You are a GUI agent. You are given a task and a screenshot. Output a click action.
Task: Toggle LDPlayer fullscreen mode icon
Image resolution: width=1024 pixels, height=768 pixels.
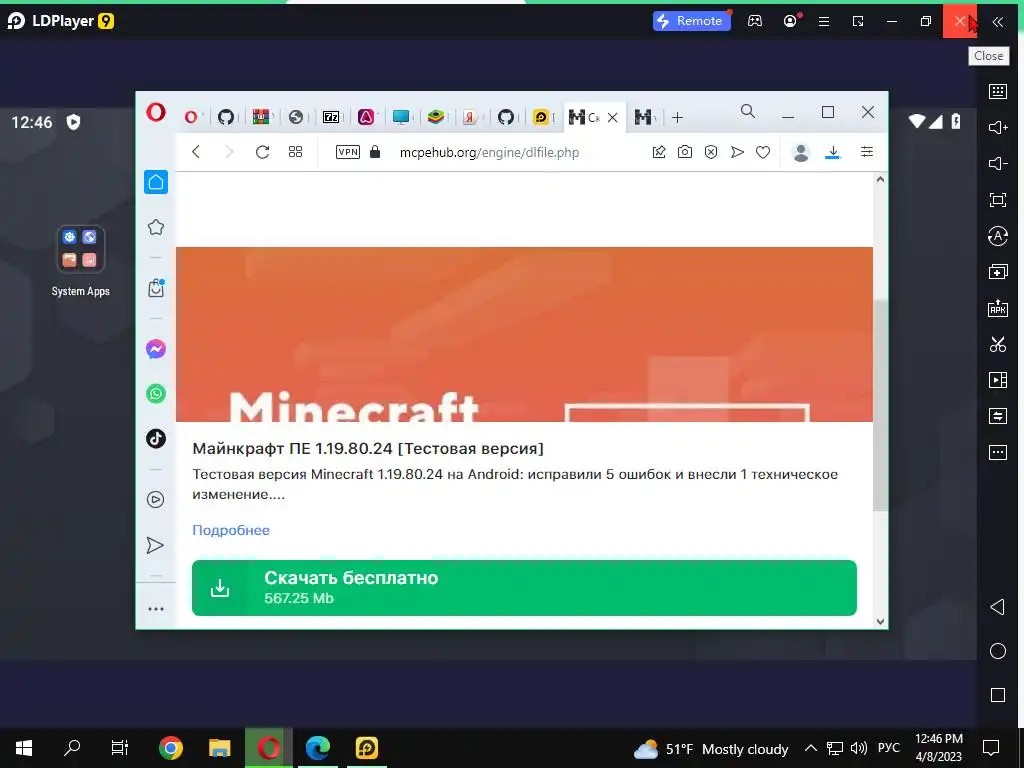997,200
